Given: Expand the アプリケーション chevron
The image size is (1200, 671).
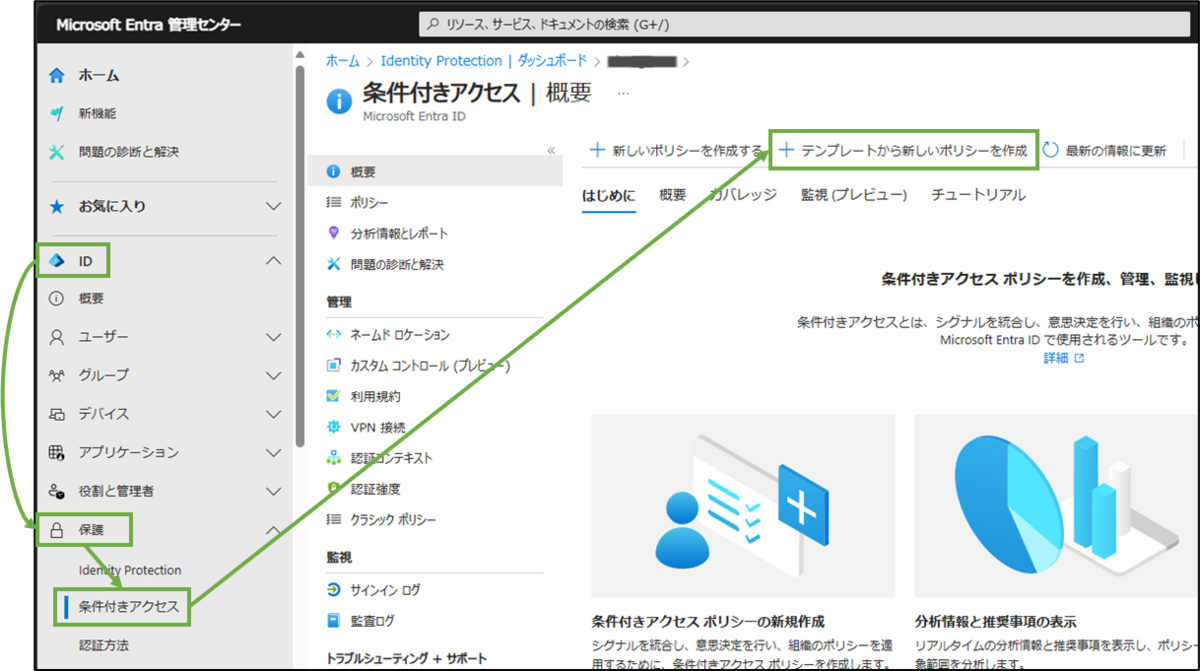Looking at the screenshot, I should [273, 452].
